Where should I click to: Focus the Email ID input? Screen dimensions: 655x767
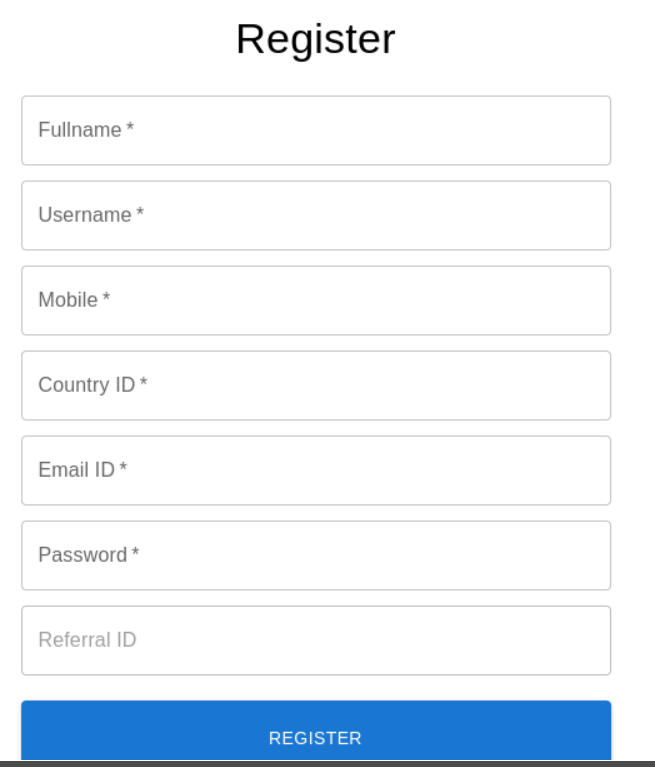[315, 470]
